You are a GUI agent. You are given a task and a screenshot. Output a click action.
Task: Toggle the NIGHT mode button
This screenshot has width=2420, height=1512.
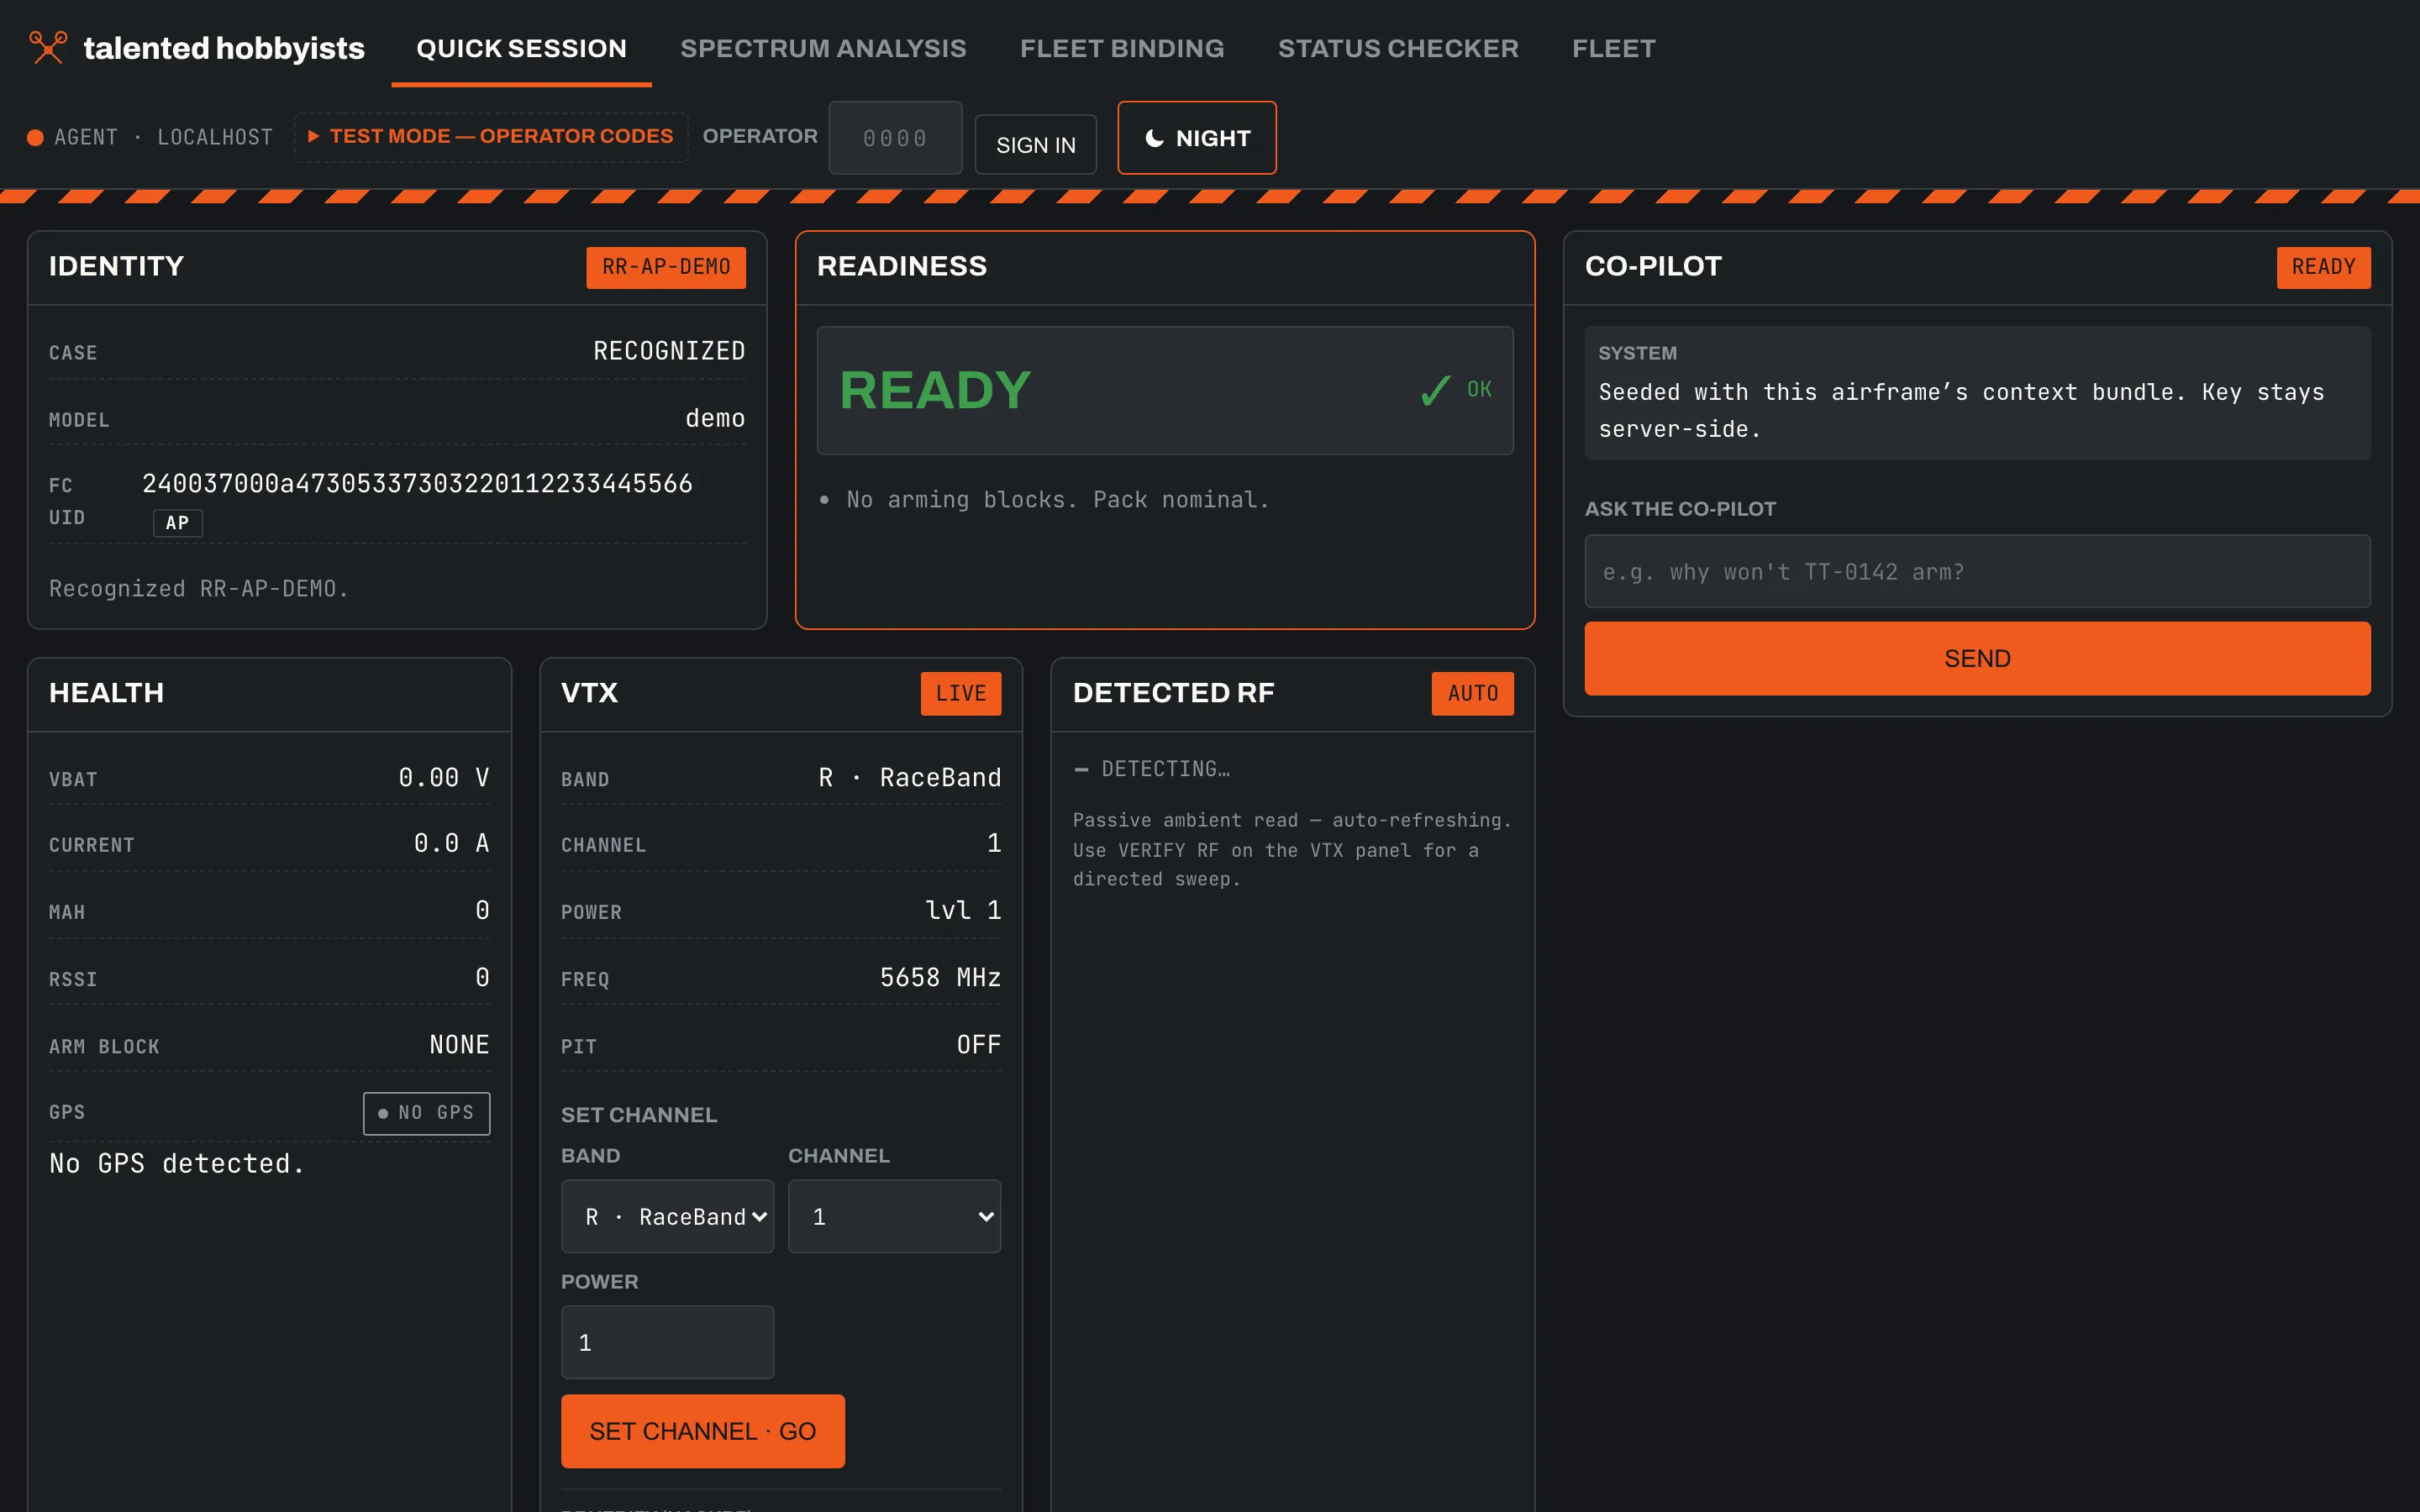click(1196, 138)
